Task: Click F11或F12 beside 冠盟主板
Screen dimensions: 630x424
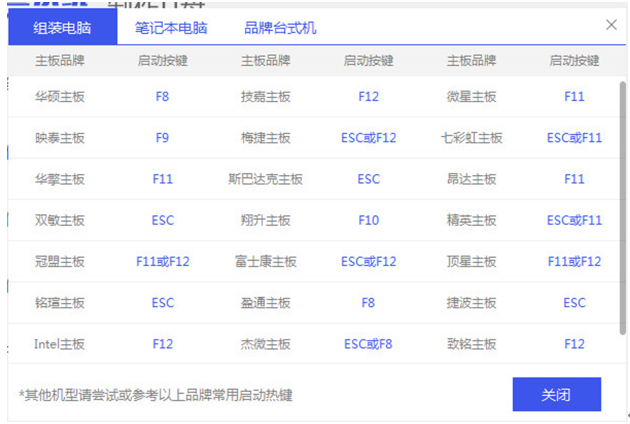Action: 162,261
